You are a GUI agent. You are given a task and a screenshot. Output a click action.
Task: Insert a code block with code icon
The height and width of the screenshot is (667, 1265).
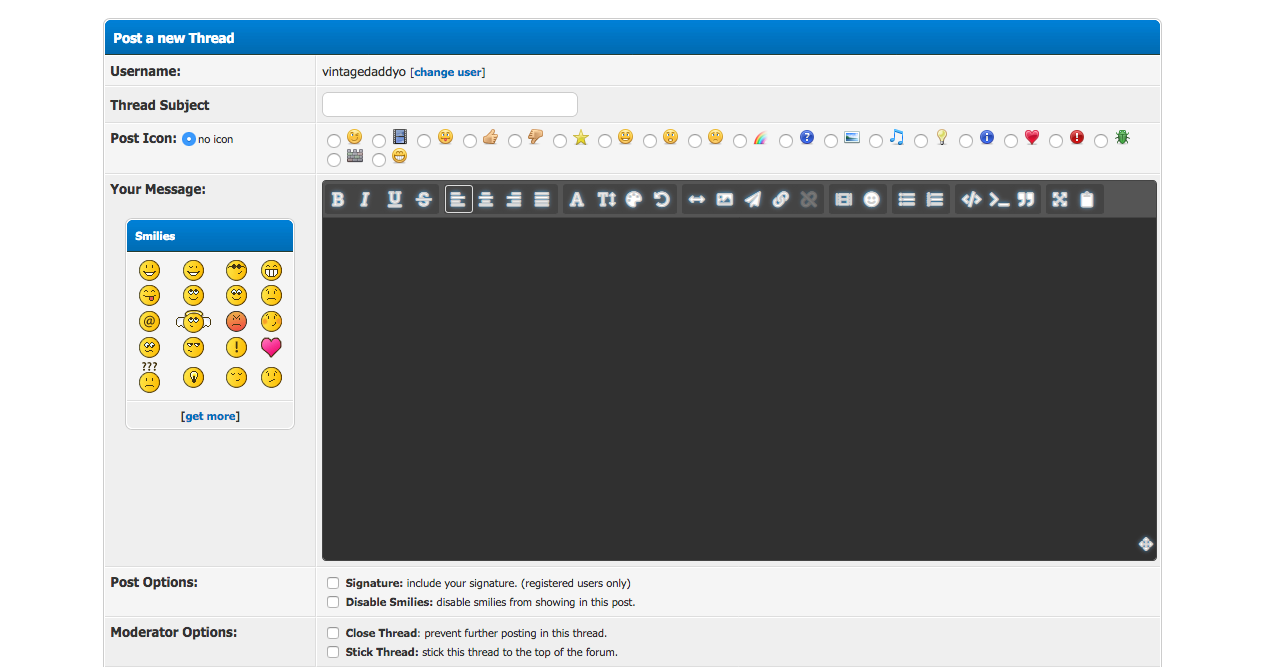[970, 200]
